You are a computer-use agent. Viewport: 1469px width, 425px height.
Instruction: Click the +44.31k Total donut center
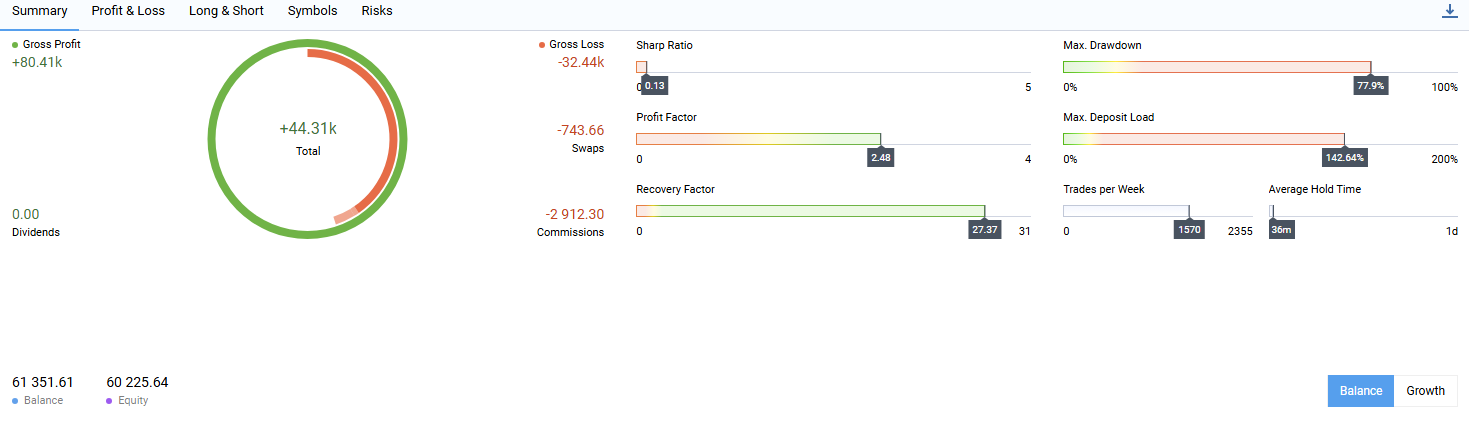pyautogui.click(x=307, y=138)
